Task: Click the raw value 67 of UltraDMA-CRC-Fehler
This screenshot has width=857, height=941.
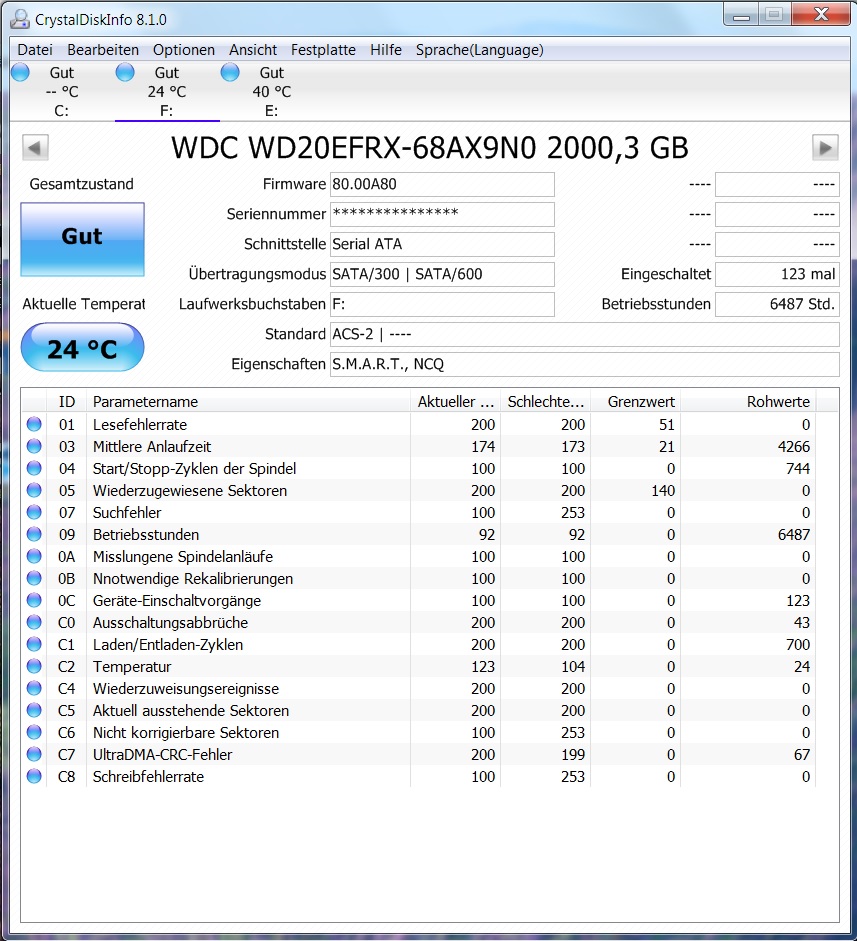Action: [x=802, y=754]
